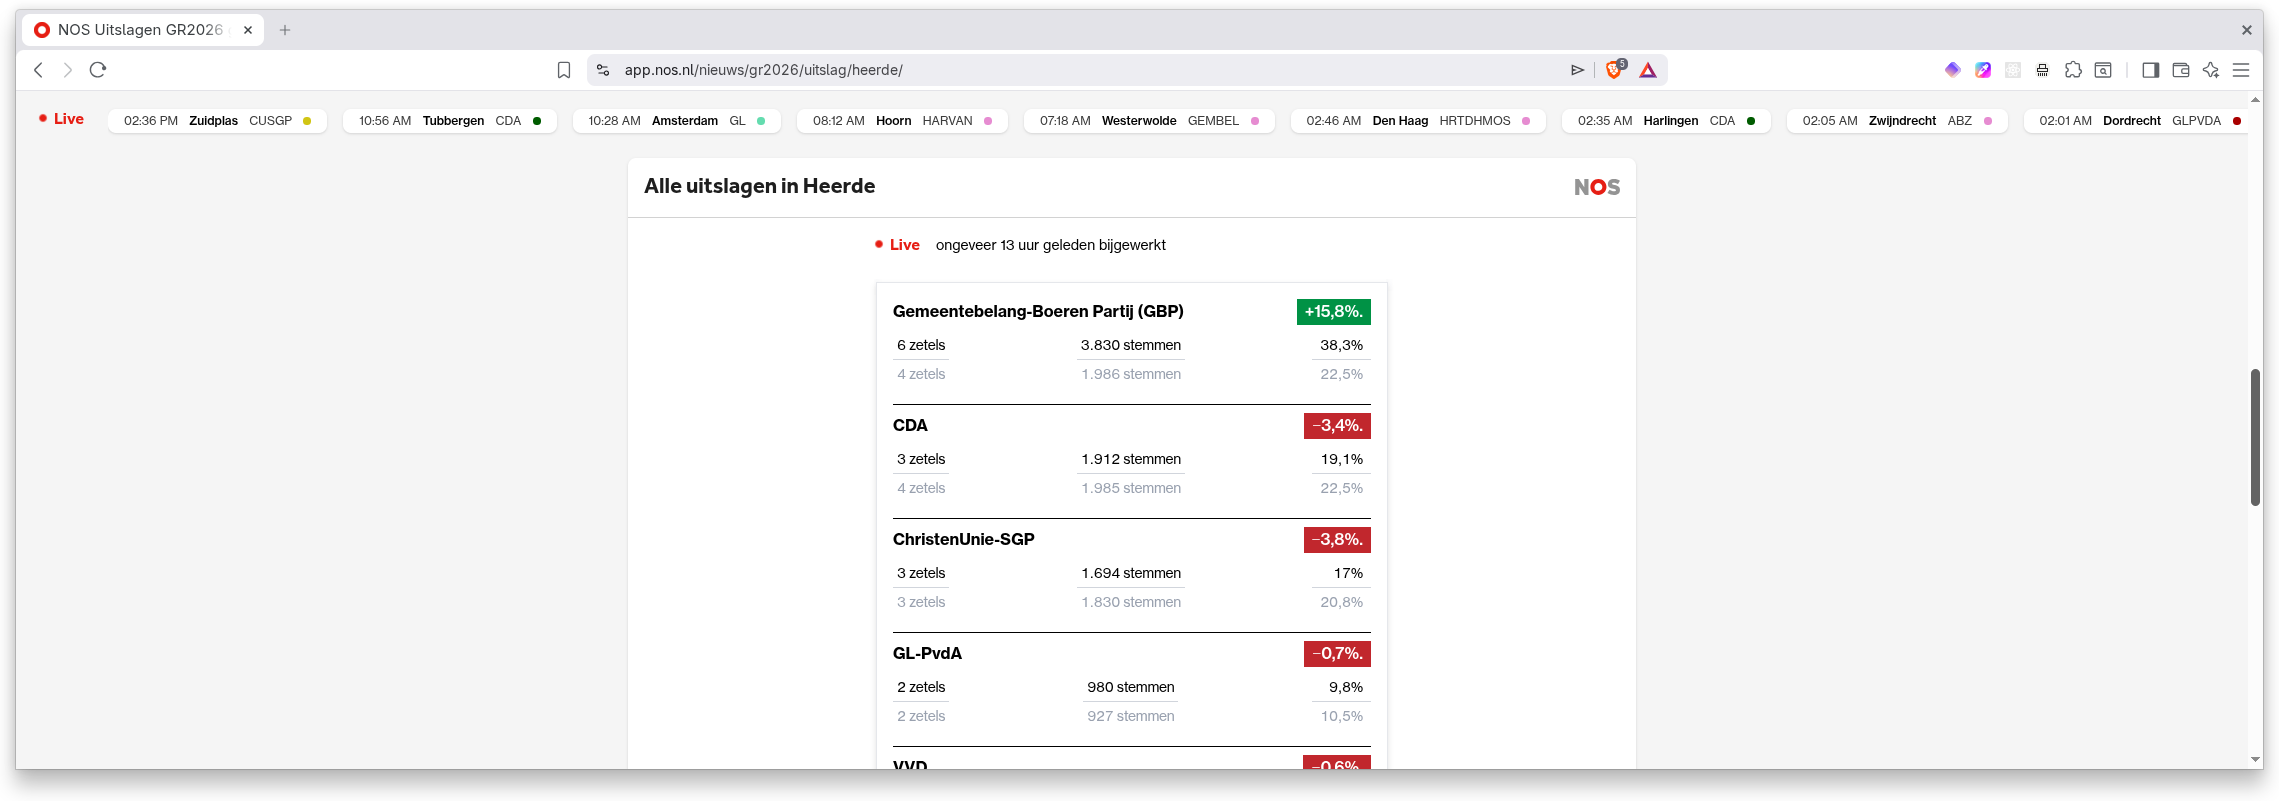Click the GL-PvdA party name

[927, 654]
